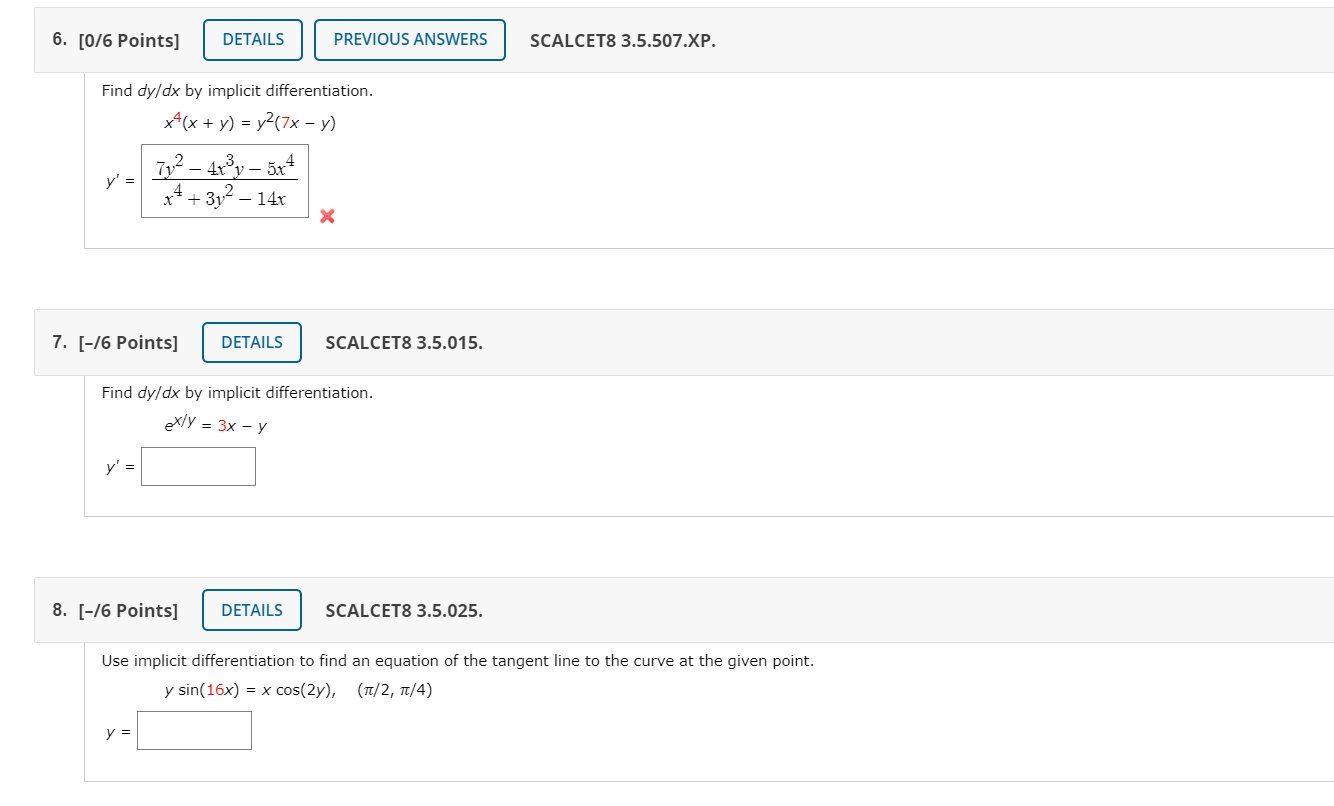Viewport: 1334px width, 806px height.
Task: Click the equation x⁴(x + y) = y²(7x − y)
Action: pos(250,123)
